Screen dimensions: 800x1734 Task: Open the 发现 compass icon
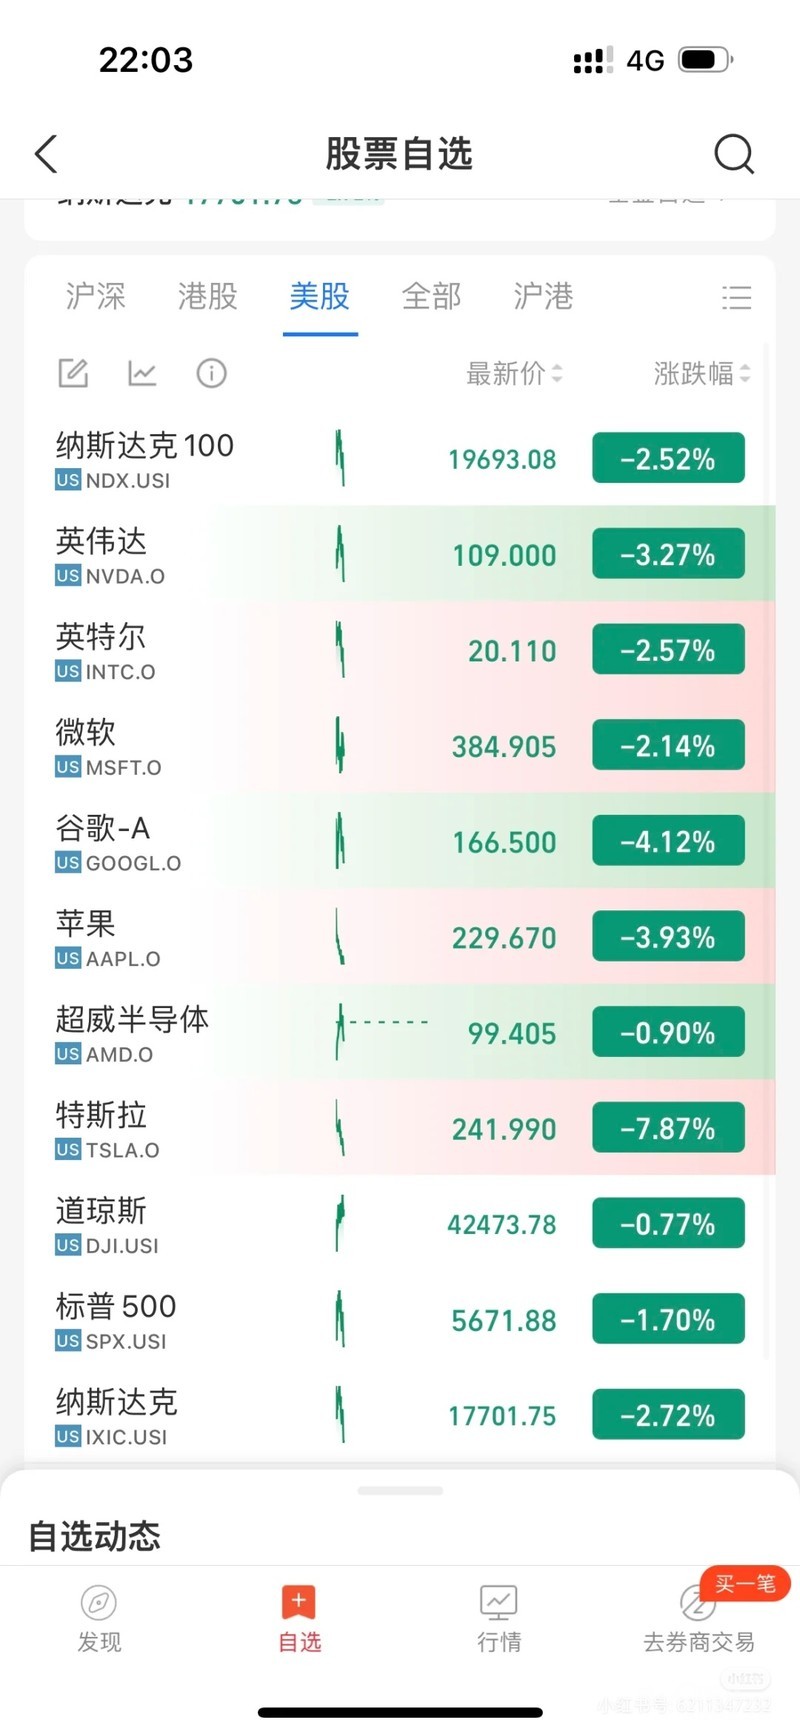point(99,1603)
